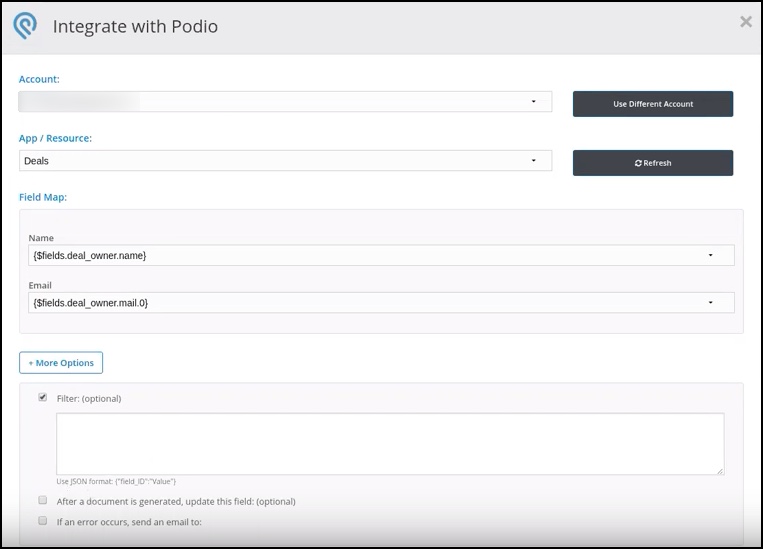
Task: Click inside the Filter JSON text area
Action: [x=390, y=442]
